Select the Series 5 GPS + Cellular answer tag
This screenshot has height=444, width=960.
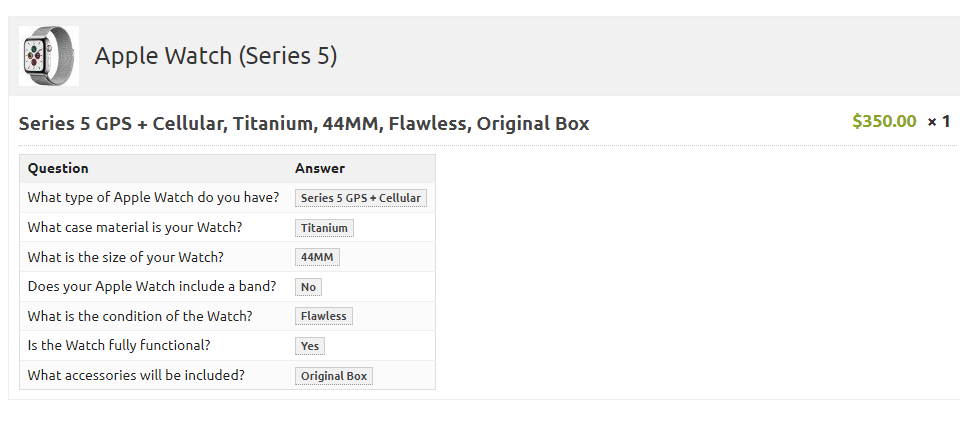[361, 198]
